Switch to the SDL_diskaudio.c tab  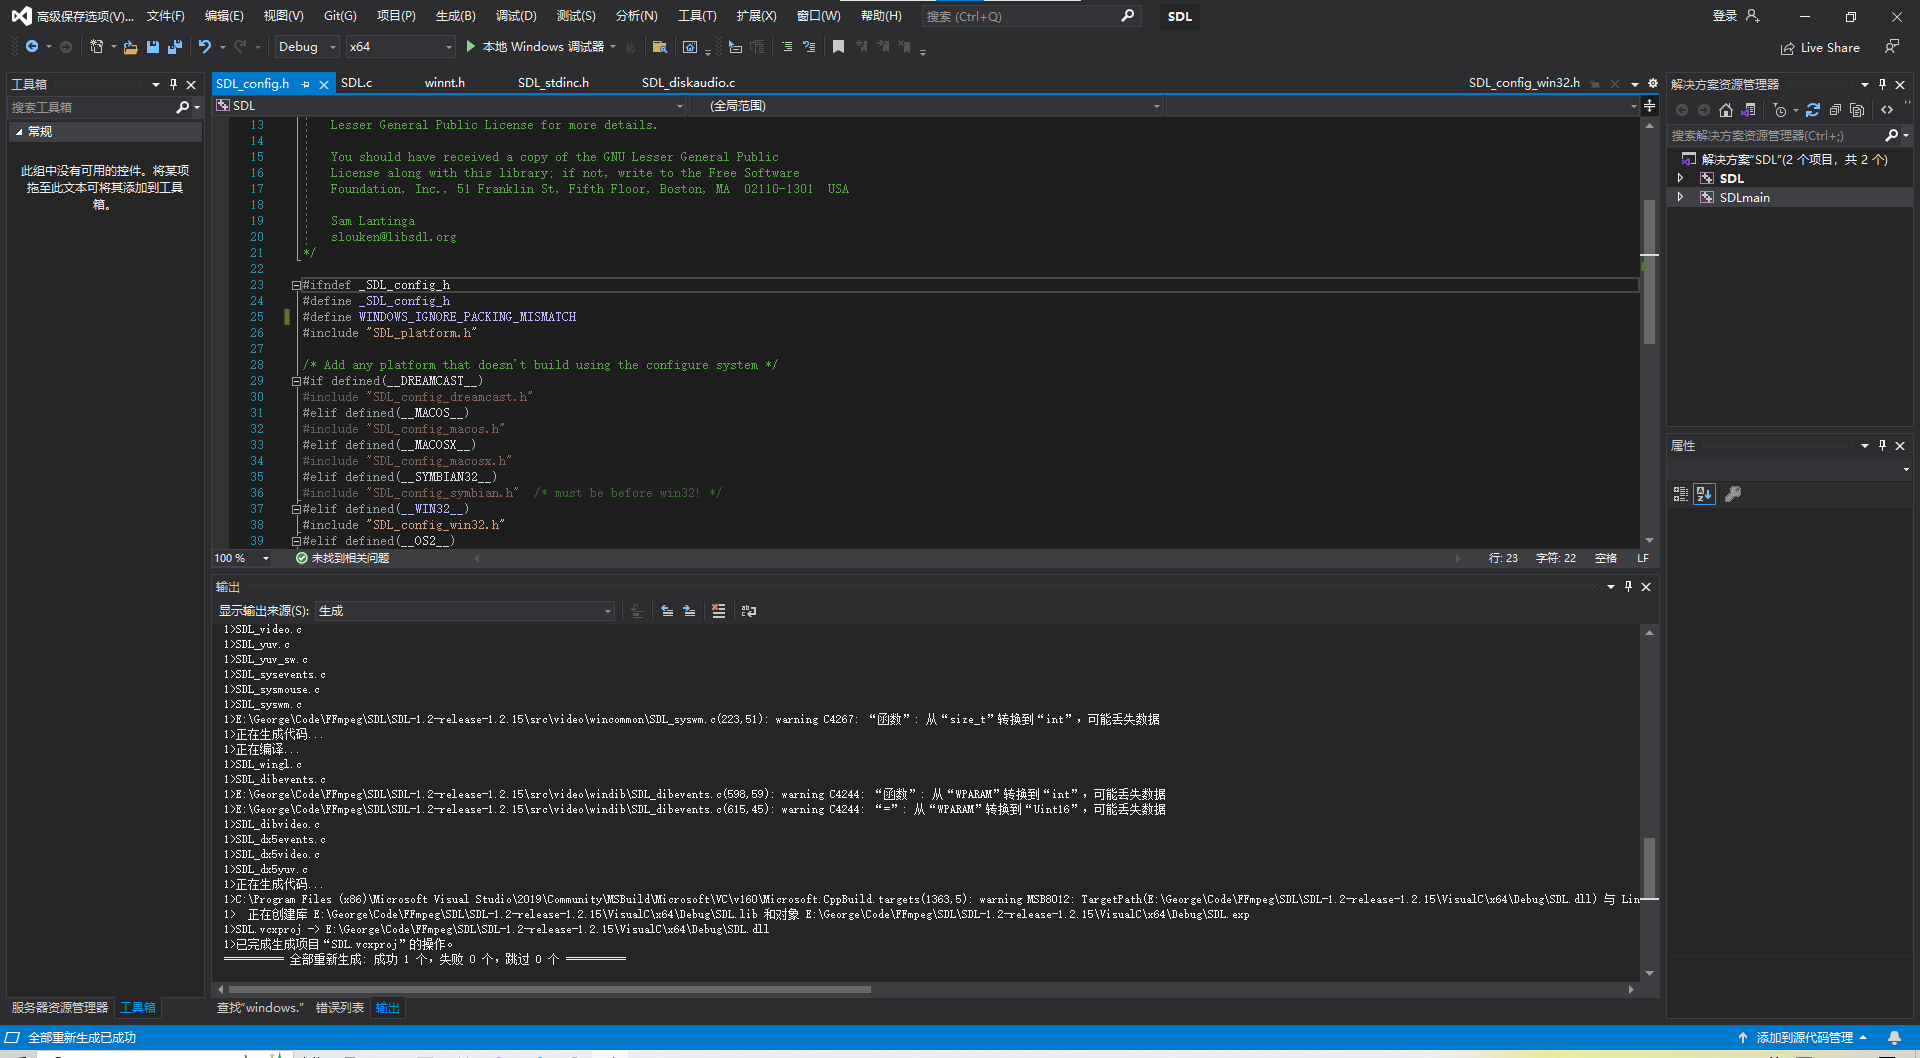point(688,83)
